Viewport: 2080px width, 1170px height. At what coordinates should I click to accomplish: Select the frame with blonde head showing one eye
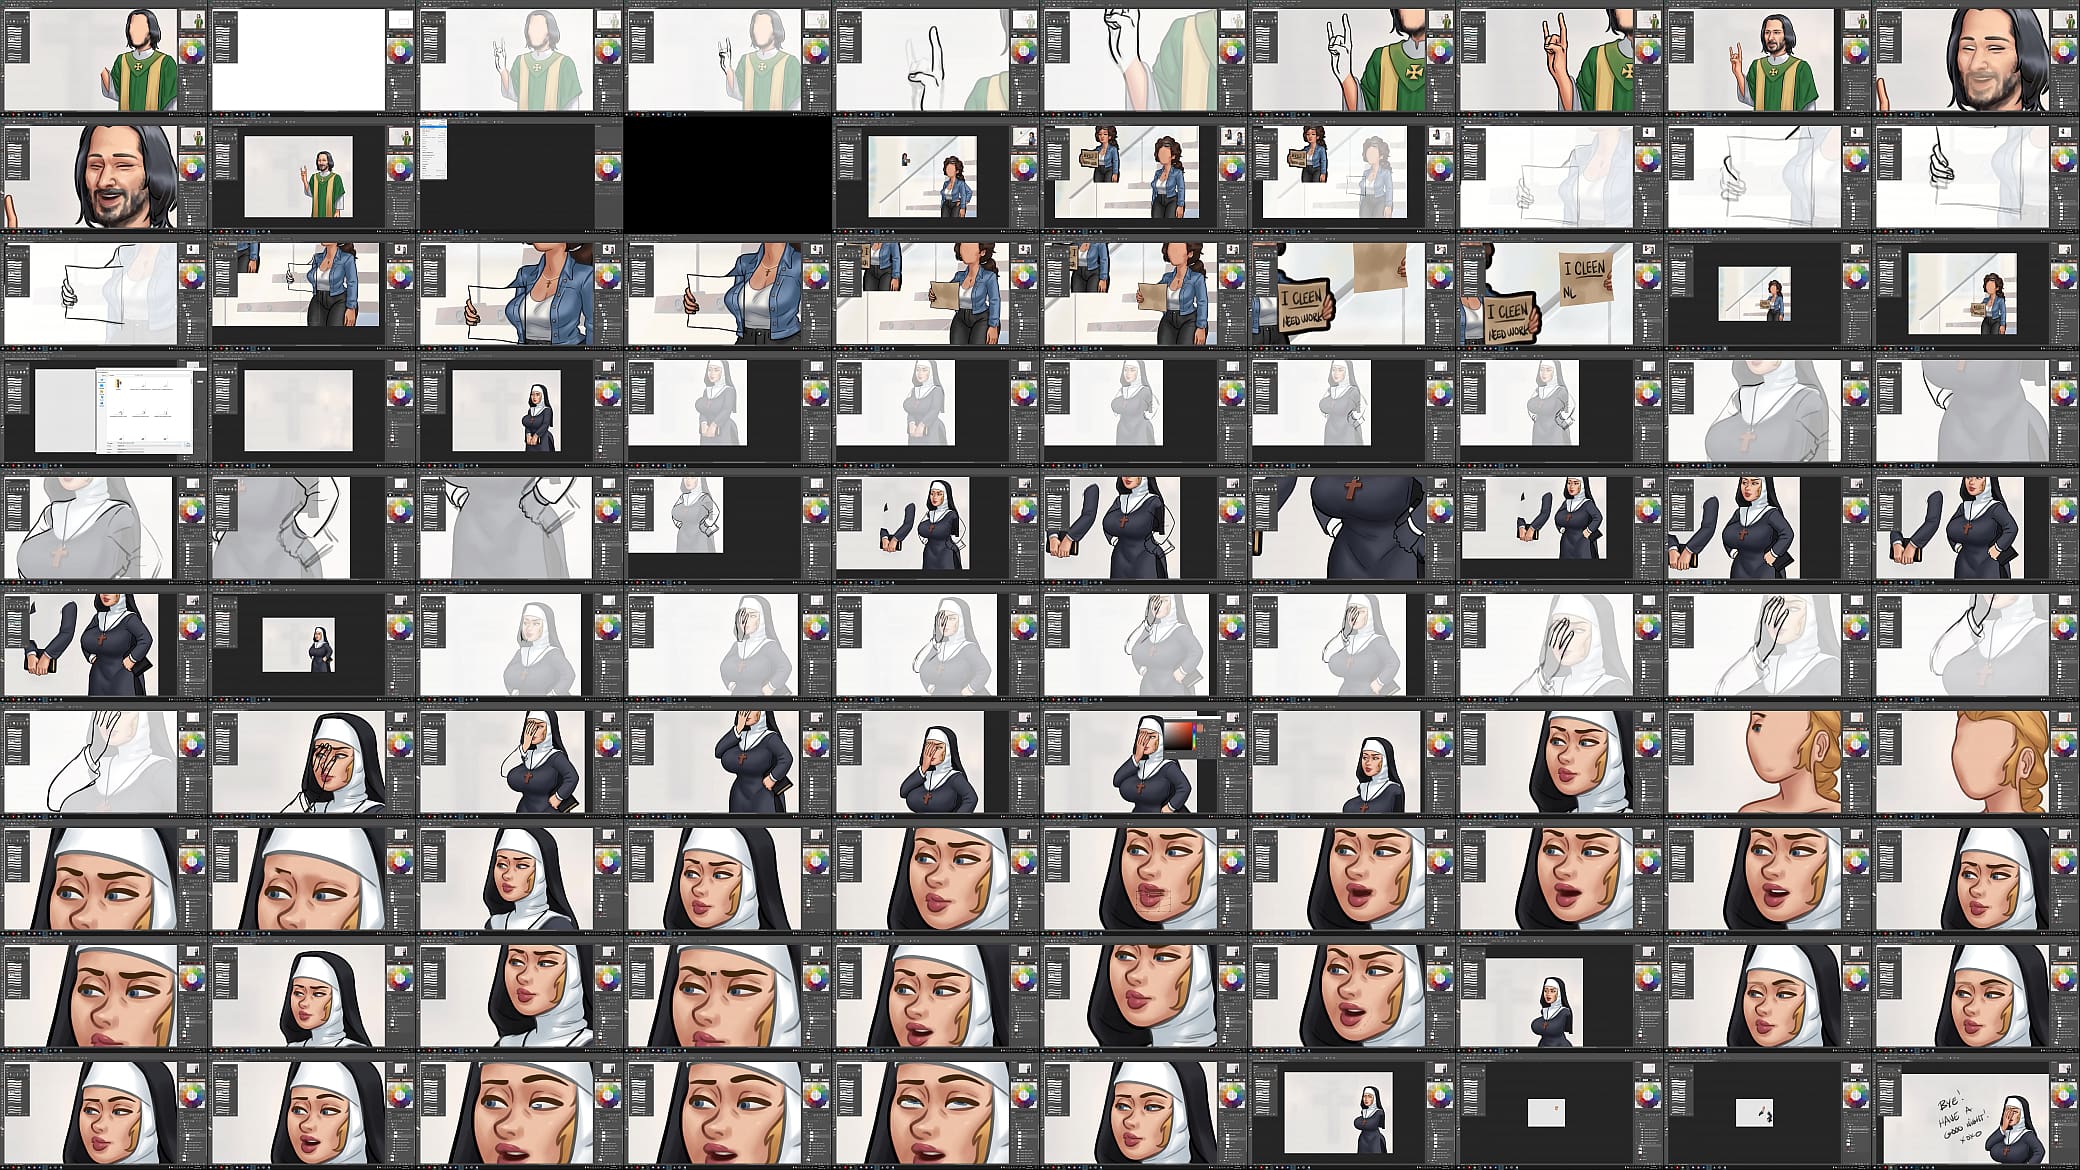(1767, 760)
